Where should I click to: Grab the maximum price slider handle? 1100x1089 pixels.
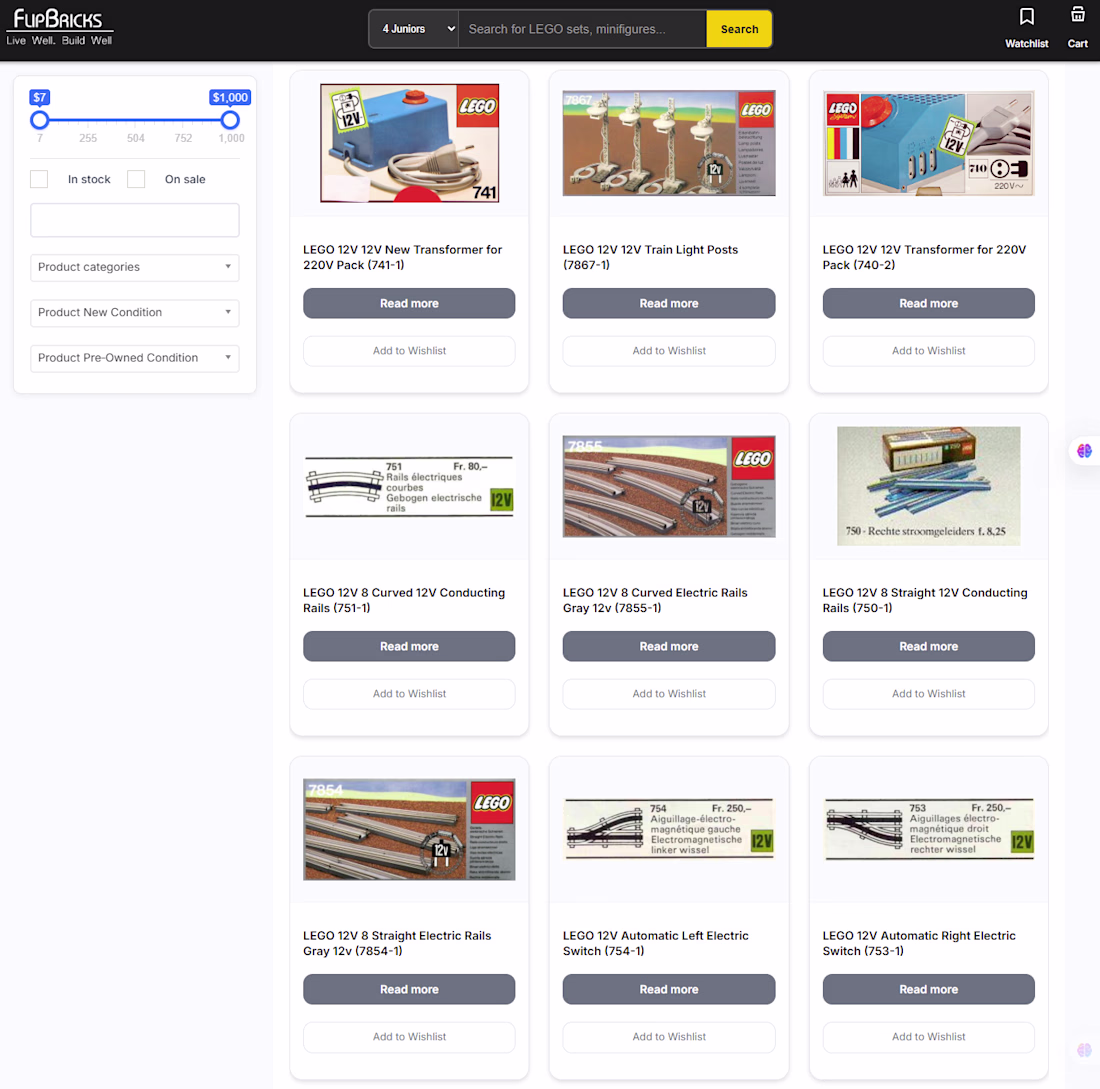tap(230, 120)
